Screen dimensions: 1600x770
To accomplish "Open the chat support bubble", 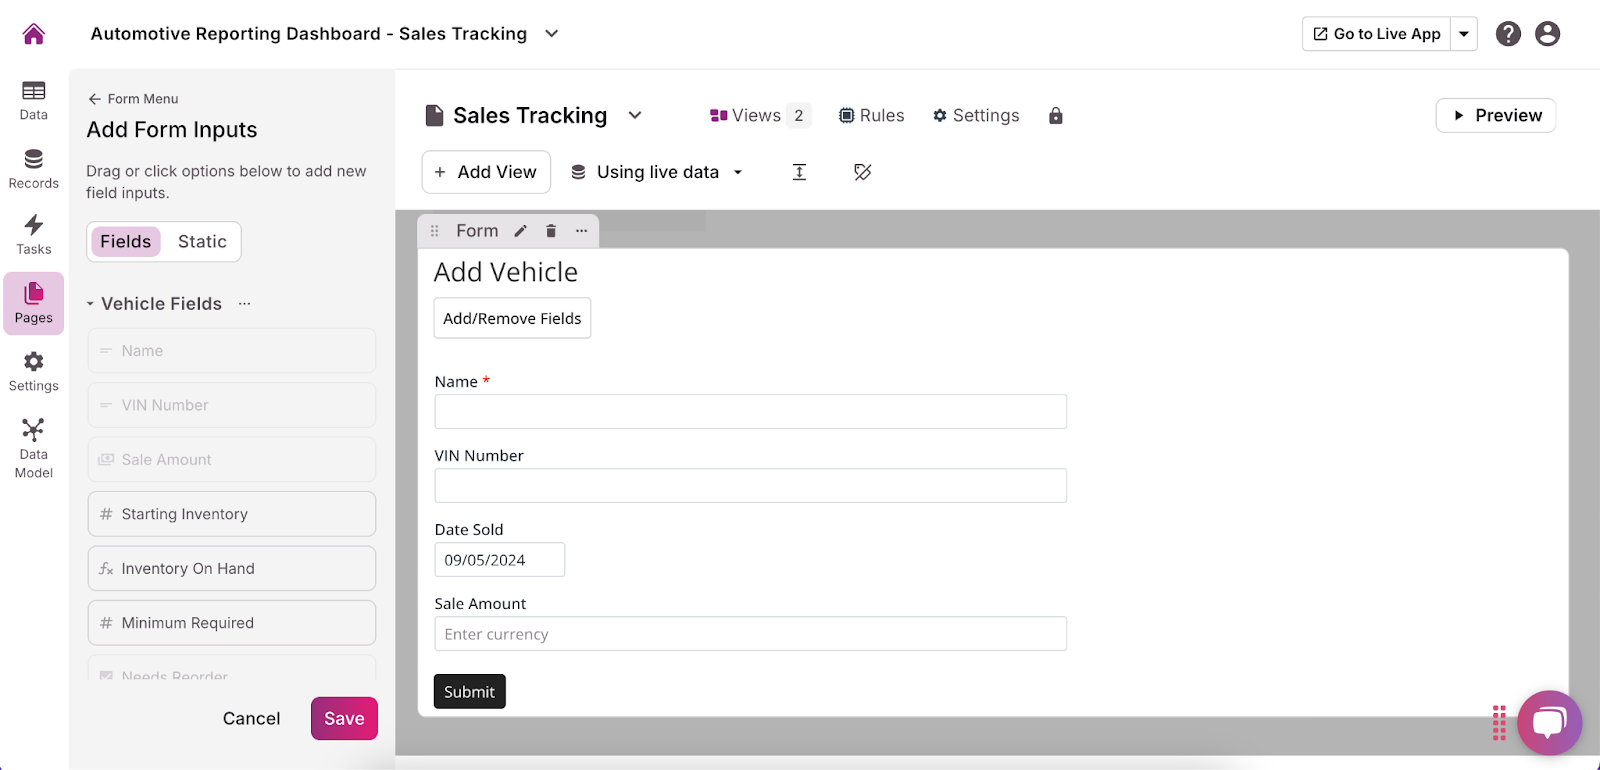I will (x=1548, y=722).
